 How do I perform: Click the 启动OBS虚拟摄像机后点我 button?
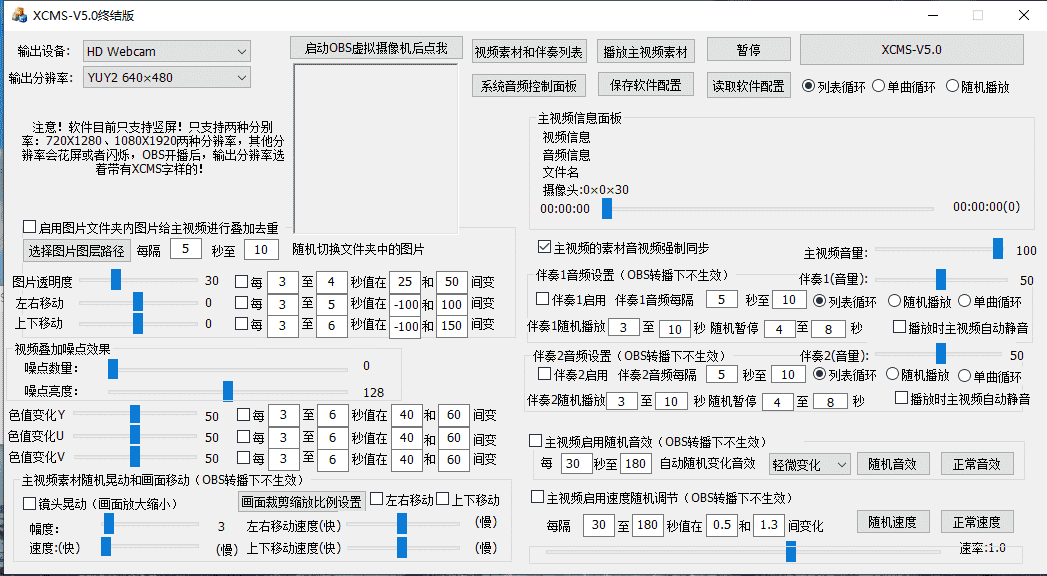375,47
